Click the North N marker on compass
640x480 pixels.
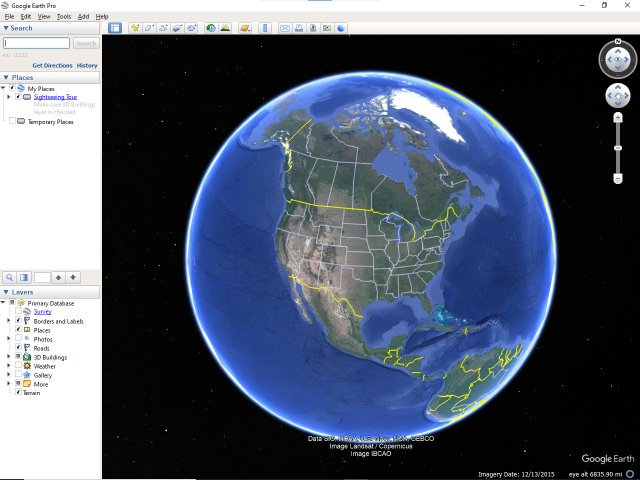point(618,41)
